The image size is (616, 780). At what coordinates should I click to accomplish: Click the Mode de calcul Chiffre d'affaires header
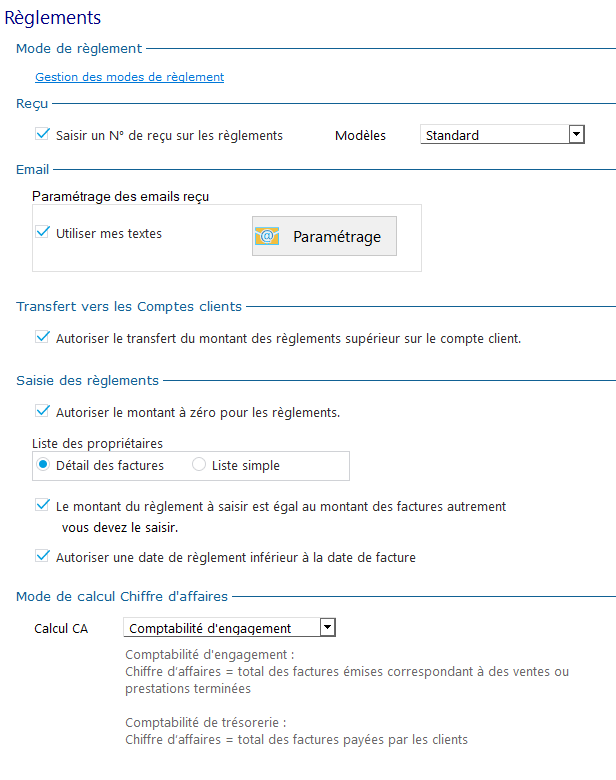point(122,596)
